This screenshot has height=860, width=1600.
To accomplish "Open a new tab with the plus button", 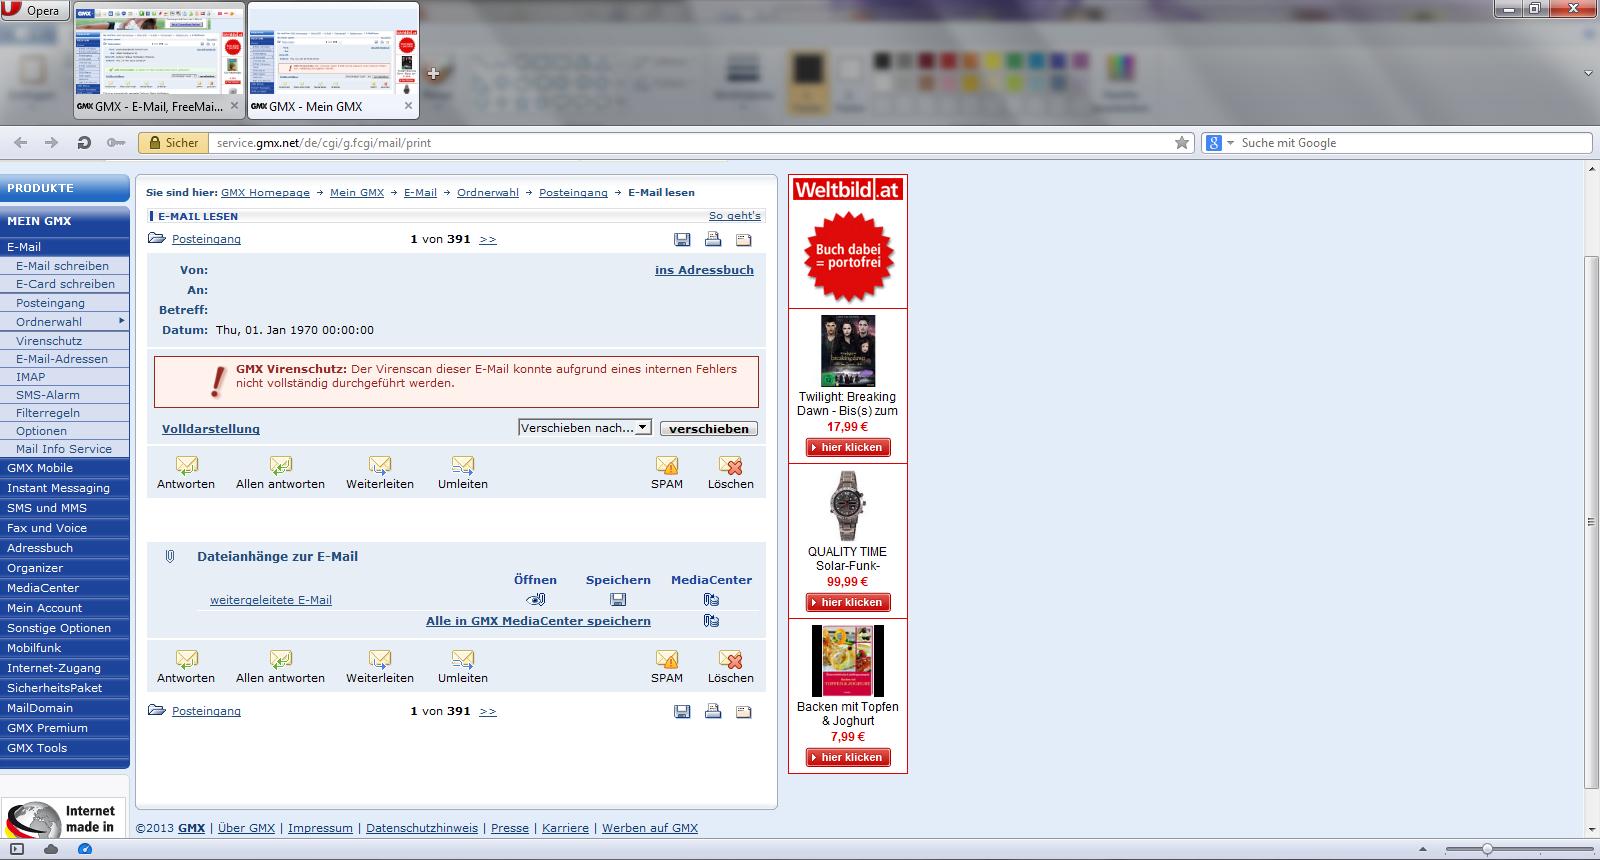I will pos(433,73).
